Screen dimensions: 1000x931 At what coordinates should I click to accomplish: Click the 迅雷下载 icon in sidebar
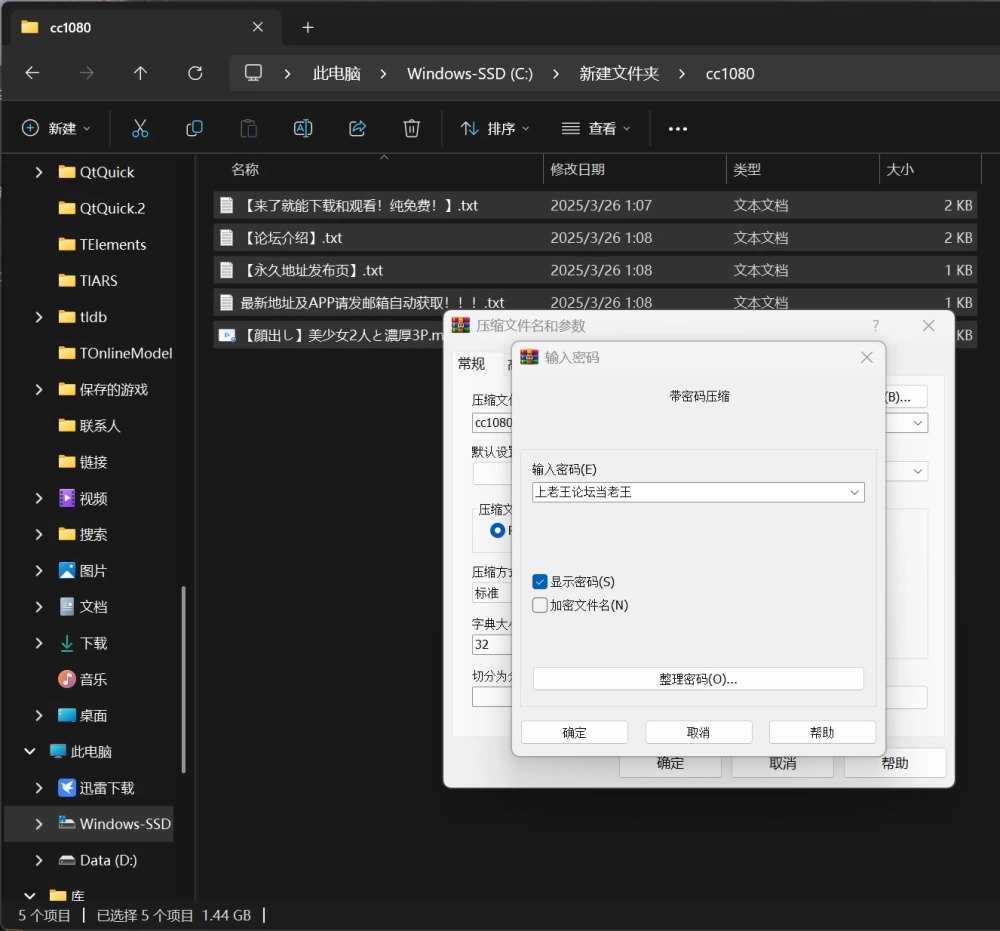coord(66,788)
